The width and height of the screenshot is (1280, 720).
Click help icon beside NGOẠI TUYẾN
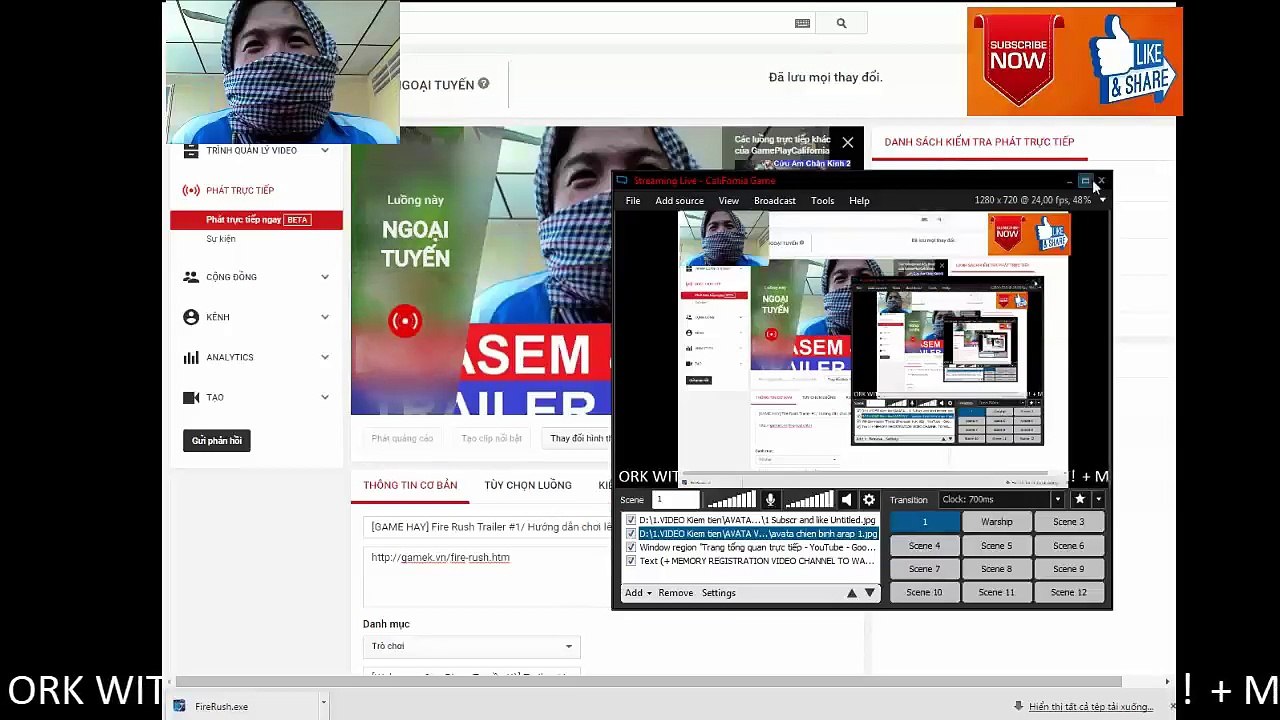pyautogui.click(x=484, y=84)
